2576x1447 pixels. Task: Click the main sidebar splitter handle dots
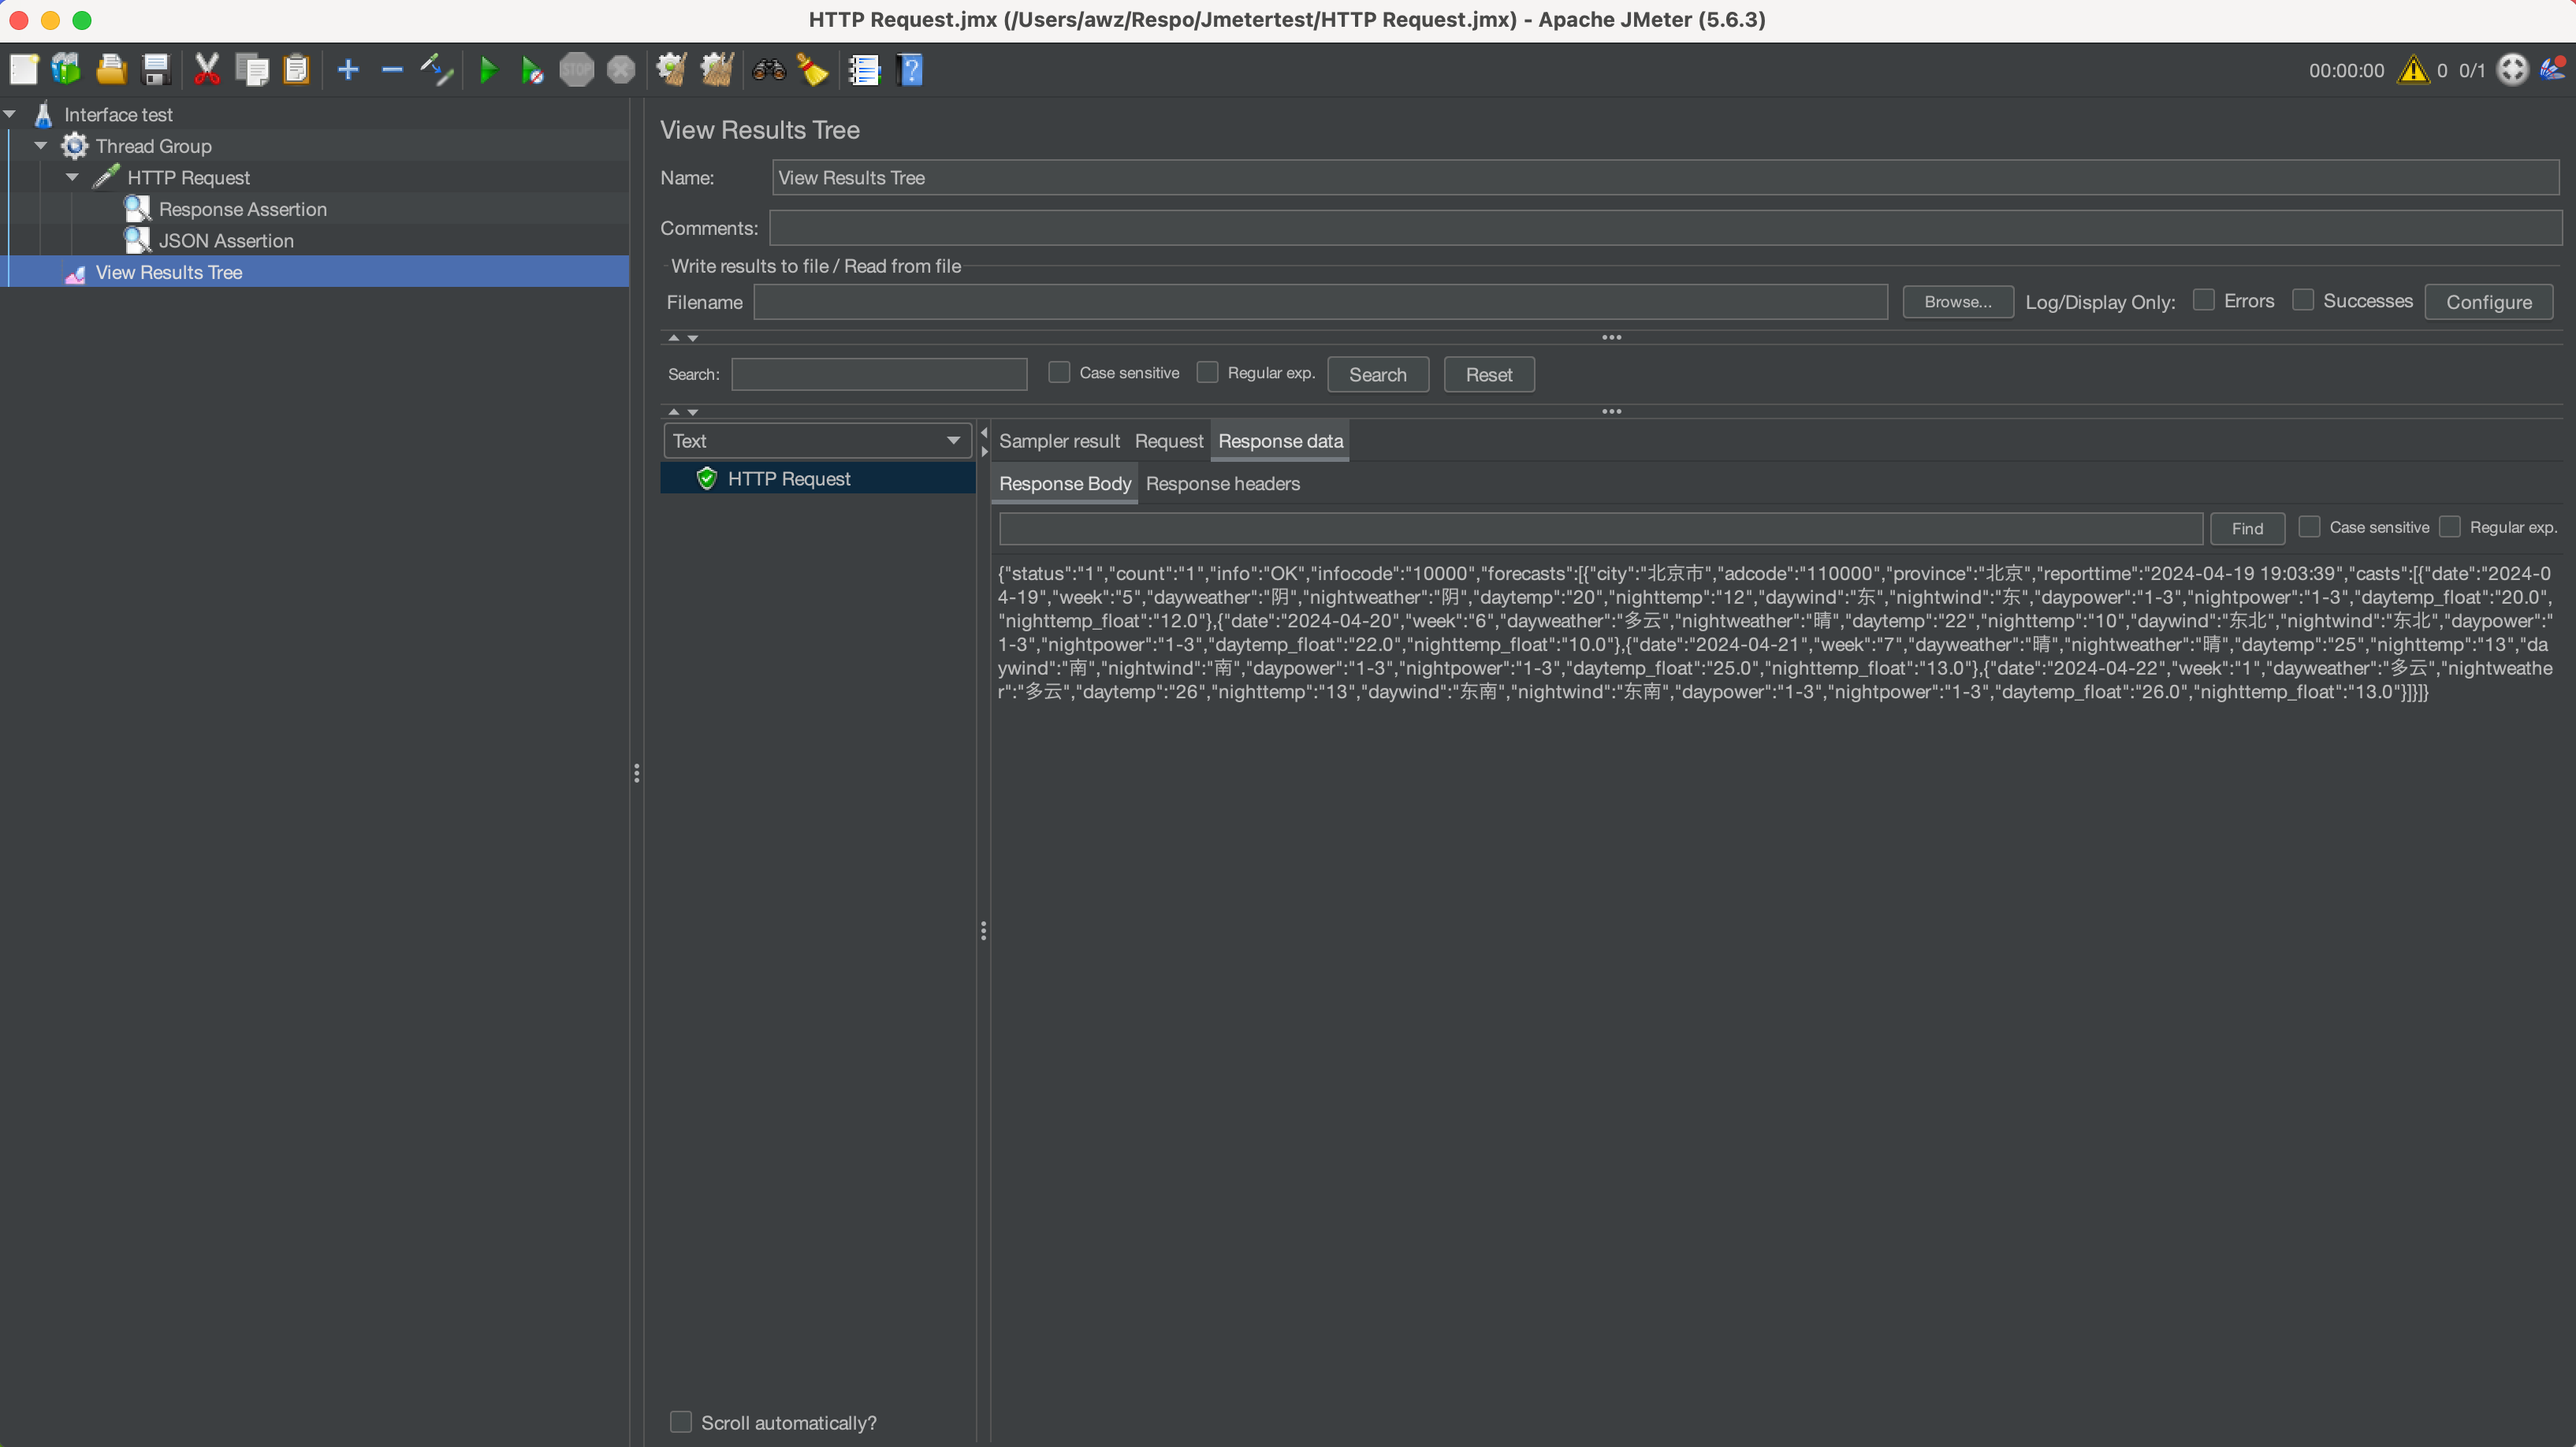point(636,773)
